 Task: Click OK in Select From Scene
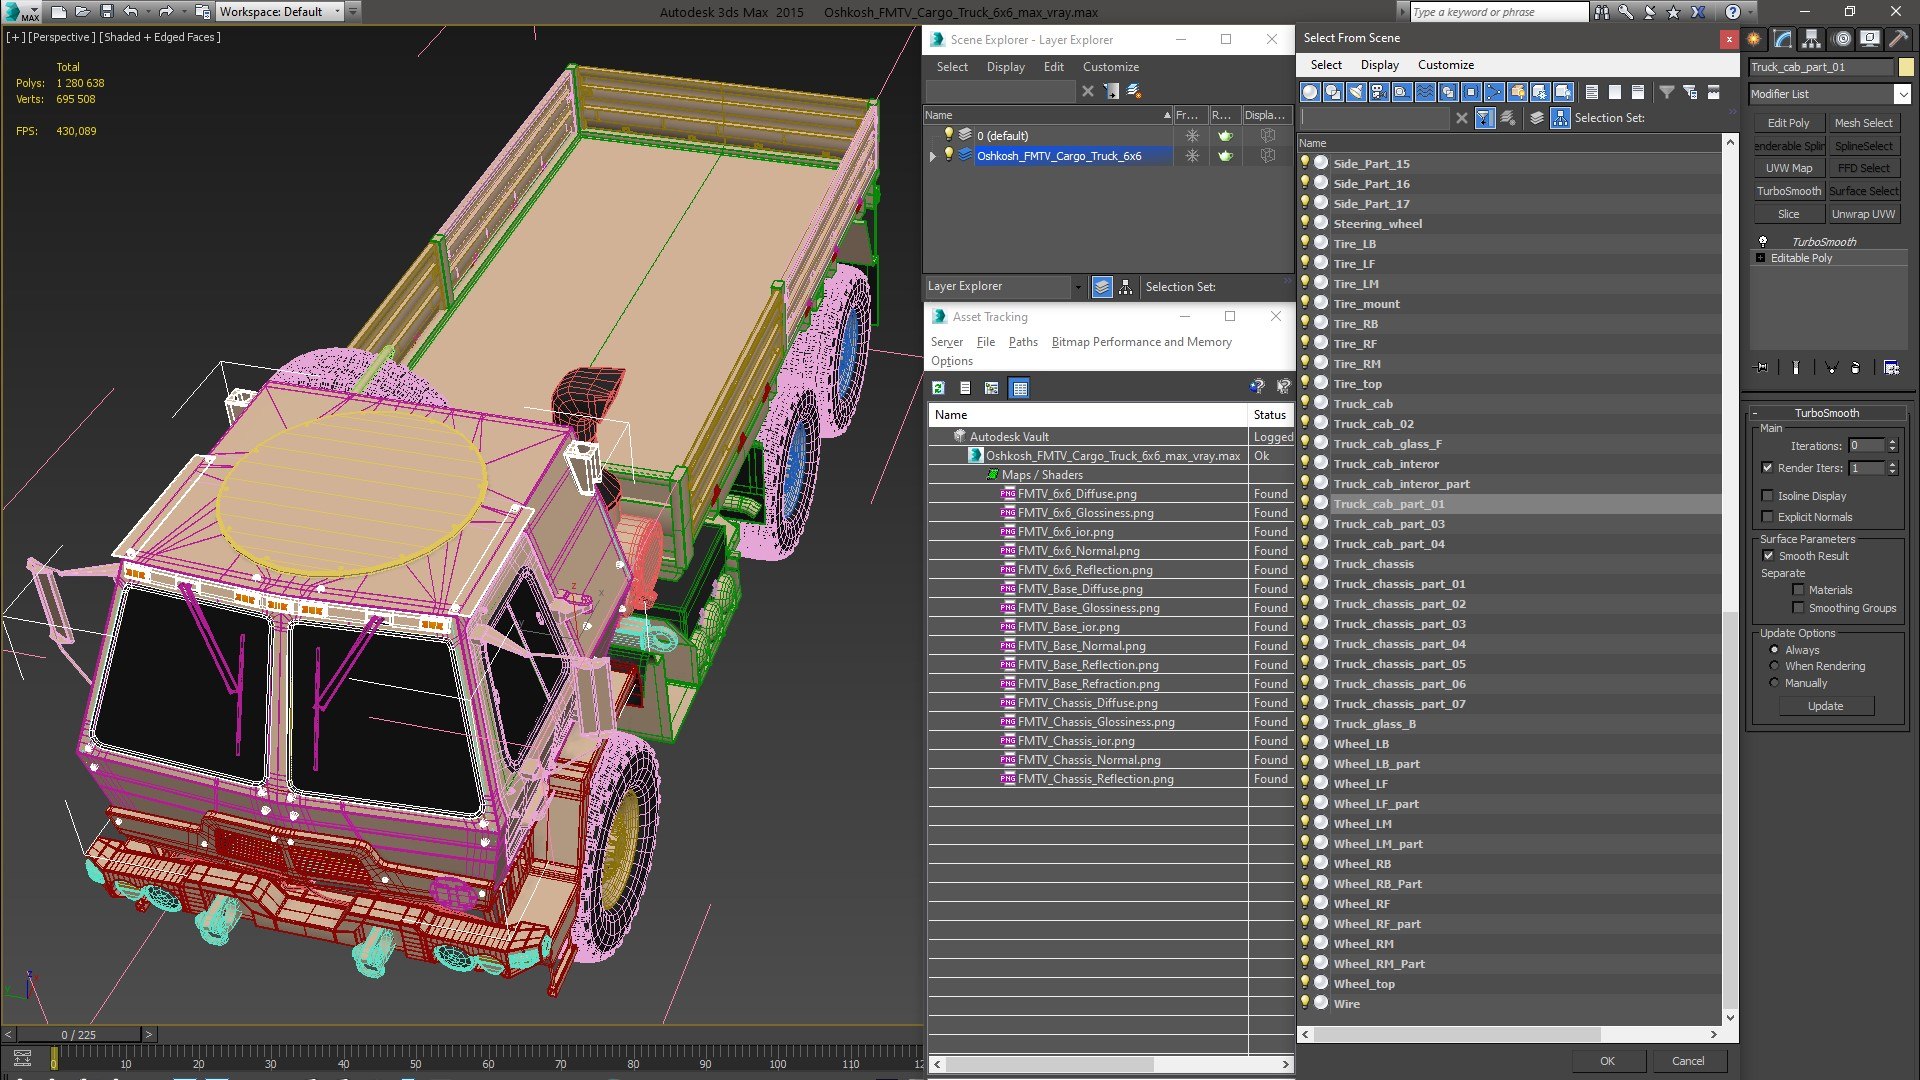(1607, 1061)
